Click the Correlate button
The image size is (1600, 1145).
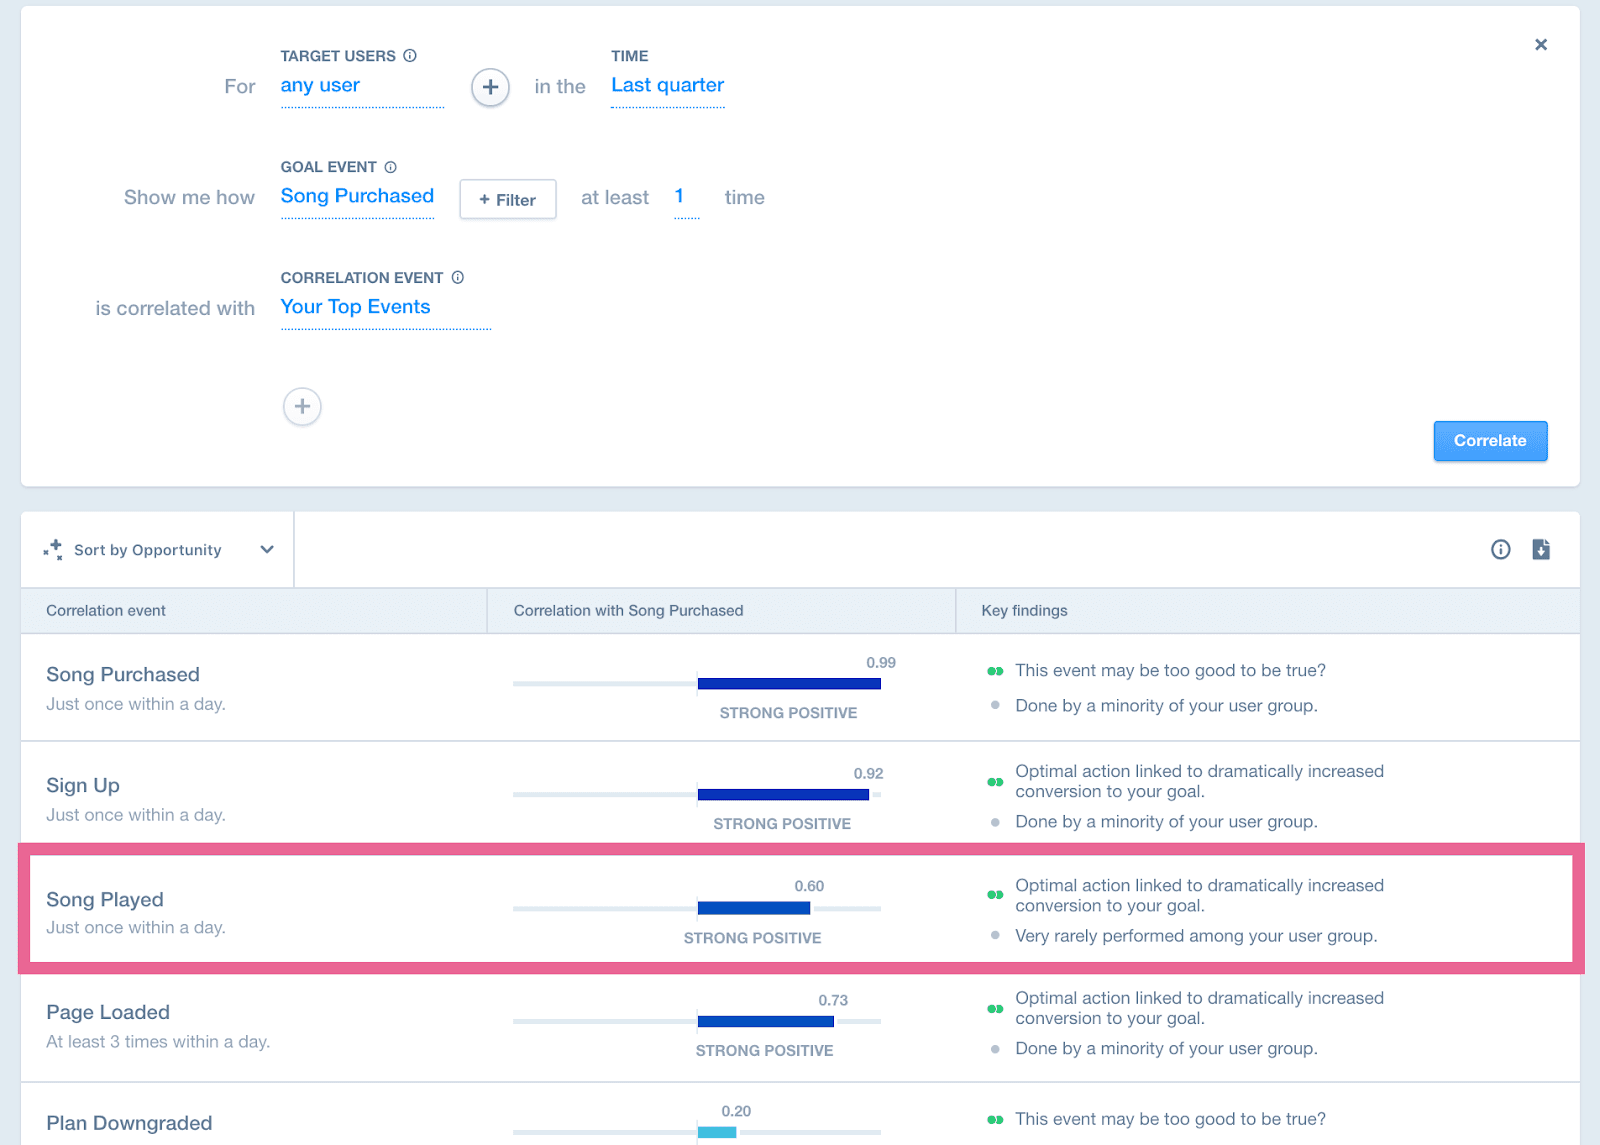pyautogui.click(x=1490, y=441)
